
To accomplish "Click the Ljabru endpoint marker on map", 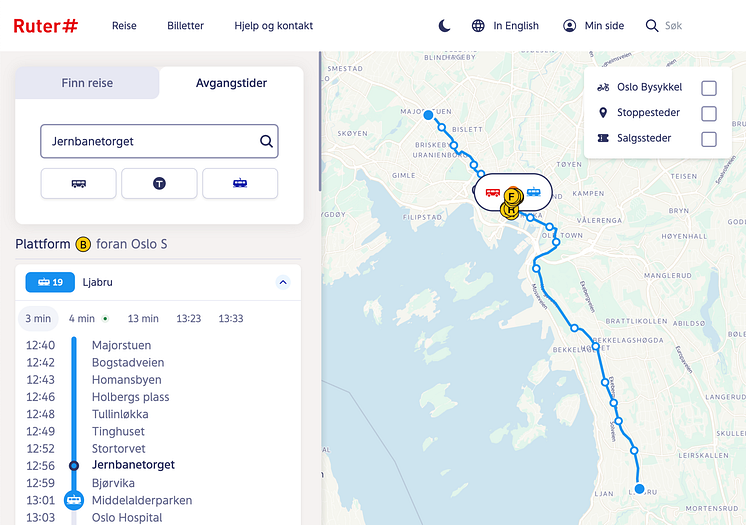I will [639, 489].
